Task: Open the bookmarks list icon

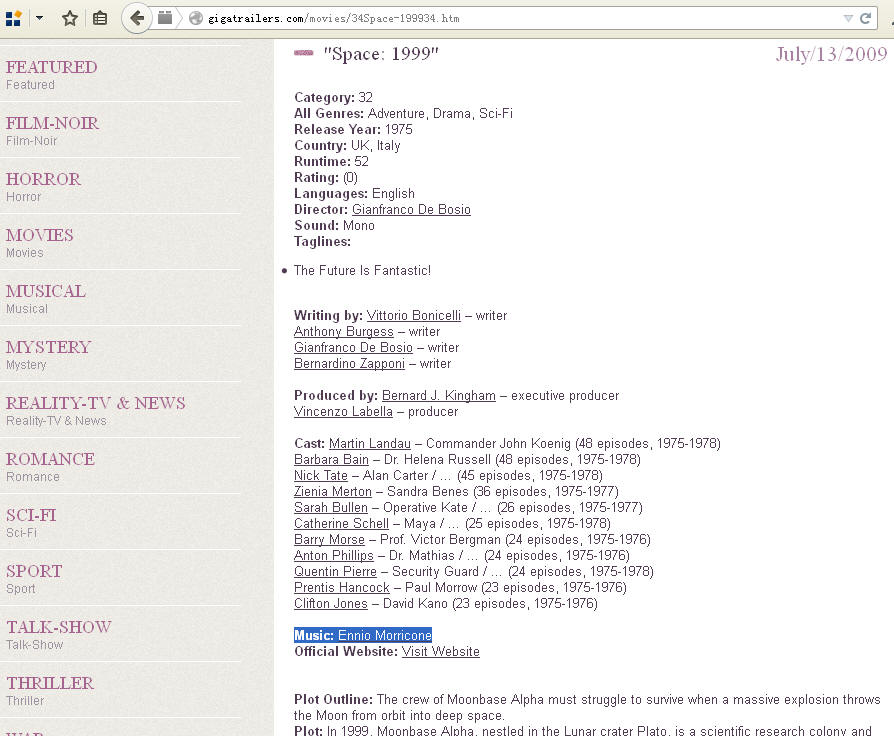Action: (x=100, y=18)
